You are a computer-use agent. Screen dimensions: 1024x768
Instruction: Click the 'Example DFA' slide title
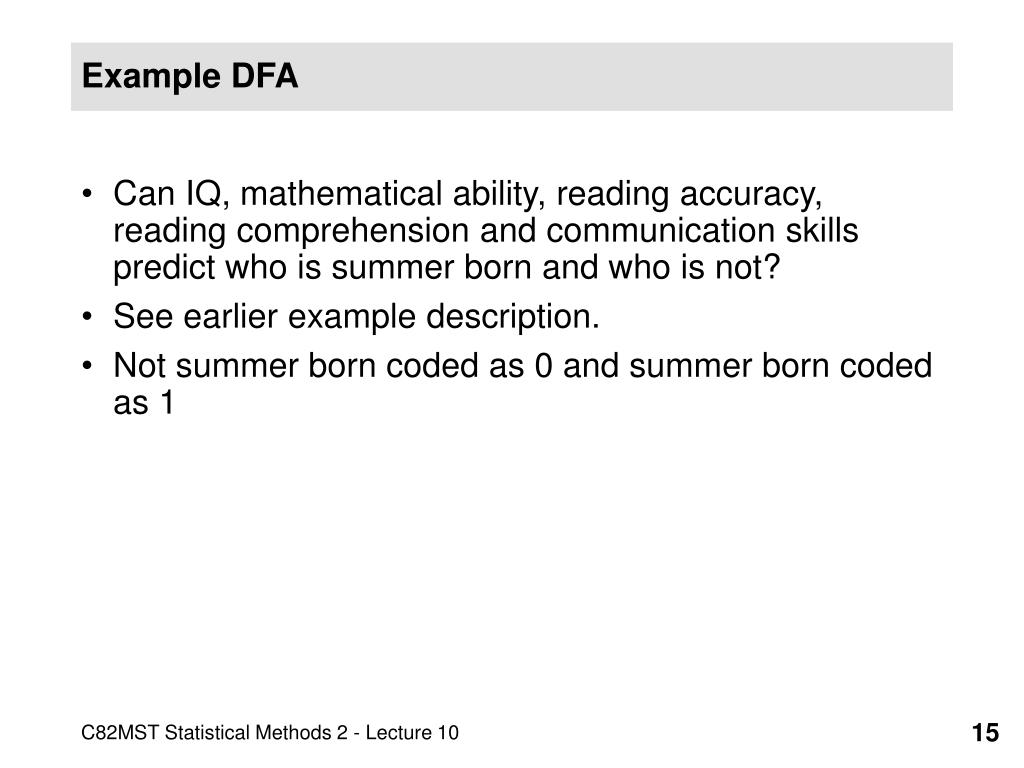pyautogui.click(x=189, y=77)
